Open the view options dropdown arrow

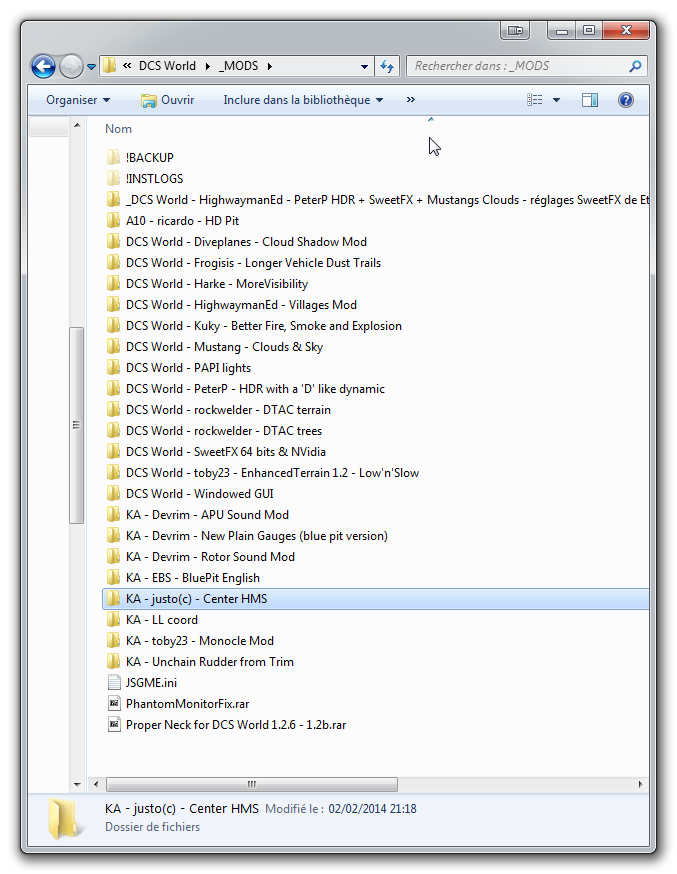coord(556,100)
